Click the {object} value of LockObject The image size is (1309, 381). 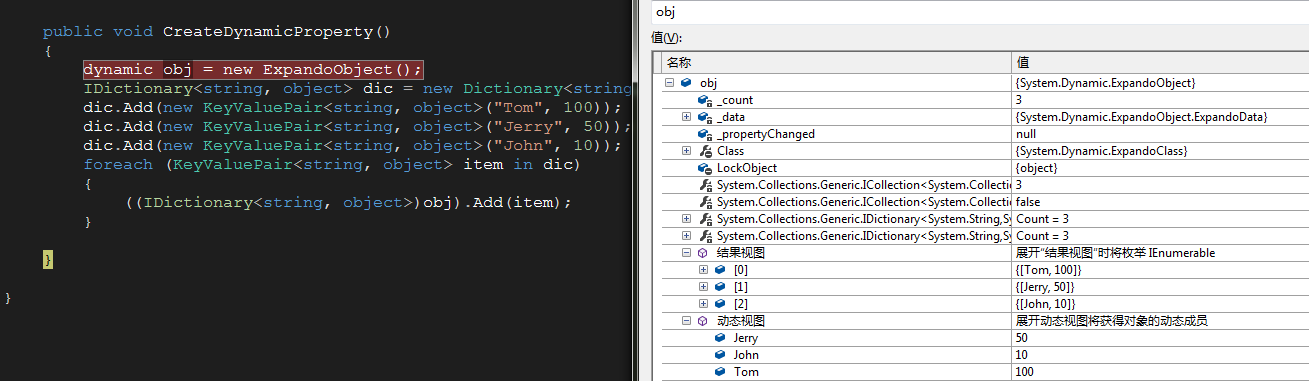(1036, 168)
